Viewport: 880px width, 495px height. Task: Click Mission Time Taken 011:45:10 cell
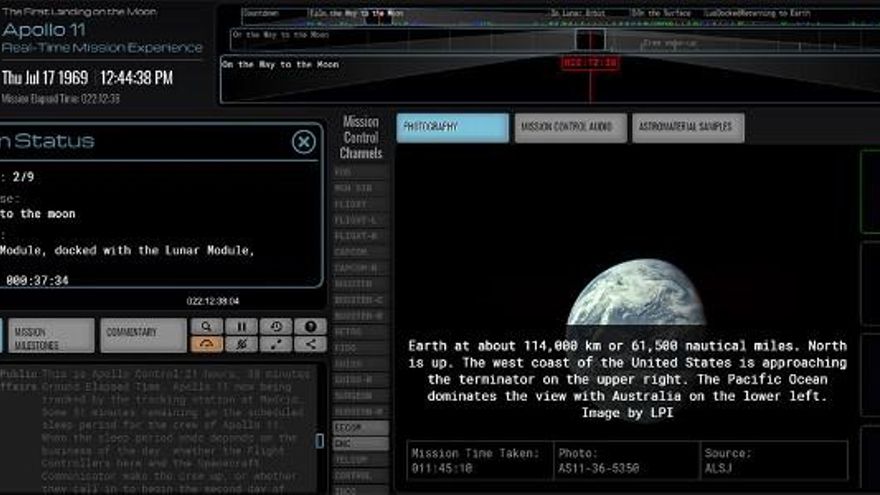coord(480,461)
